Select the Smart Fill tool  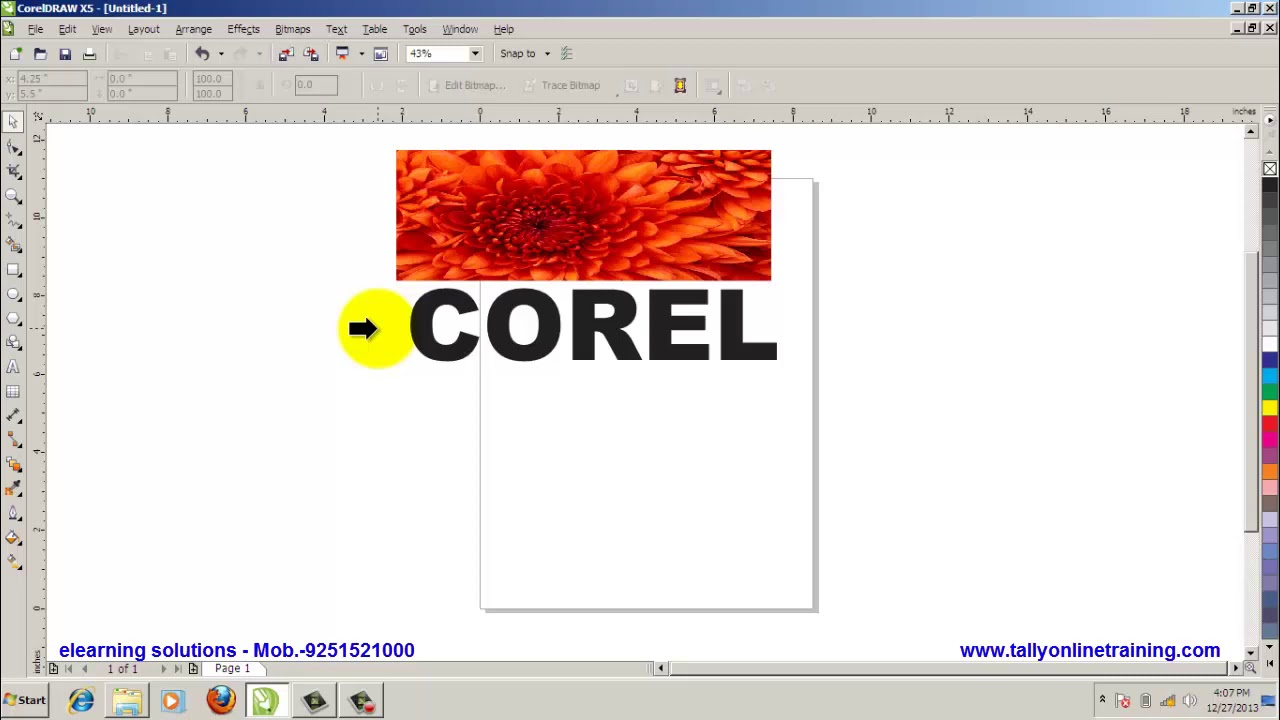(13, 245)
